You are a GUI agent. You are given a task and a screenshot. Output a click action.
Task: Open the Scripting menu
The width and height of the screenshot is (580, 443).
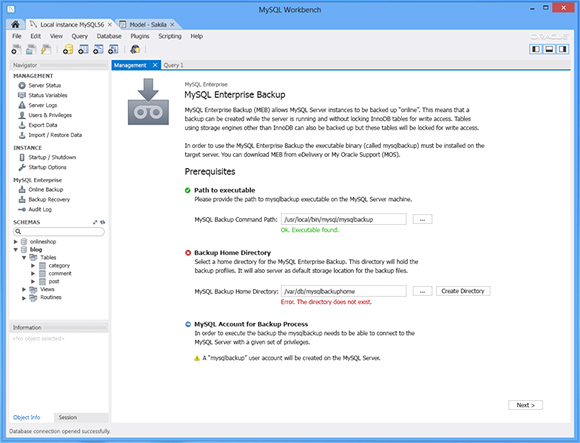coord(170,36)
